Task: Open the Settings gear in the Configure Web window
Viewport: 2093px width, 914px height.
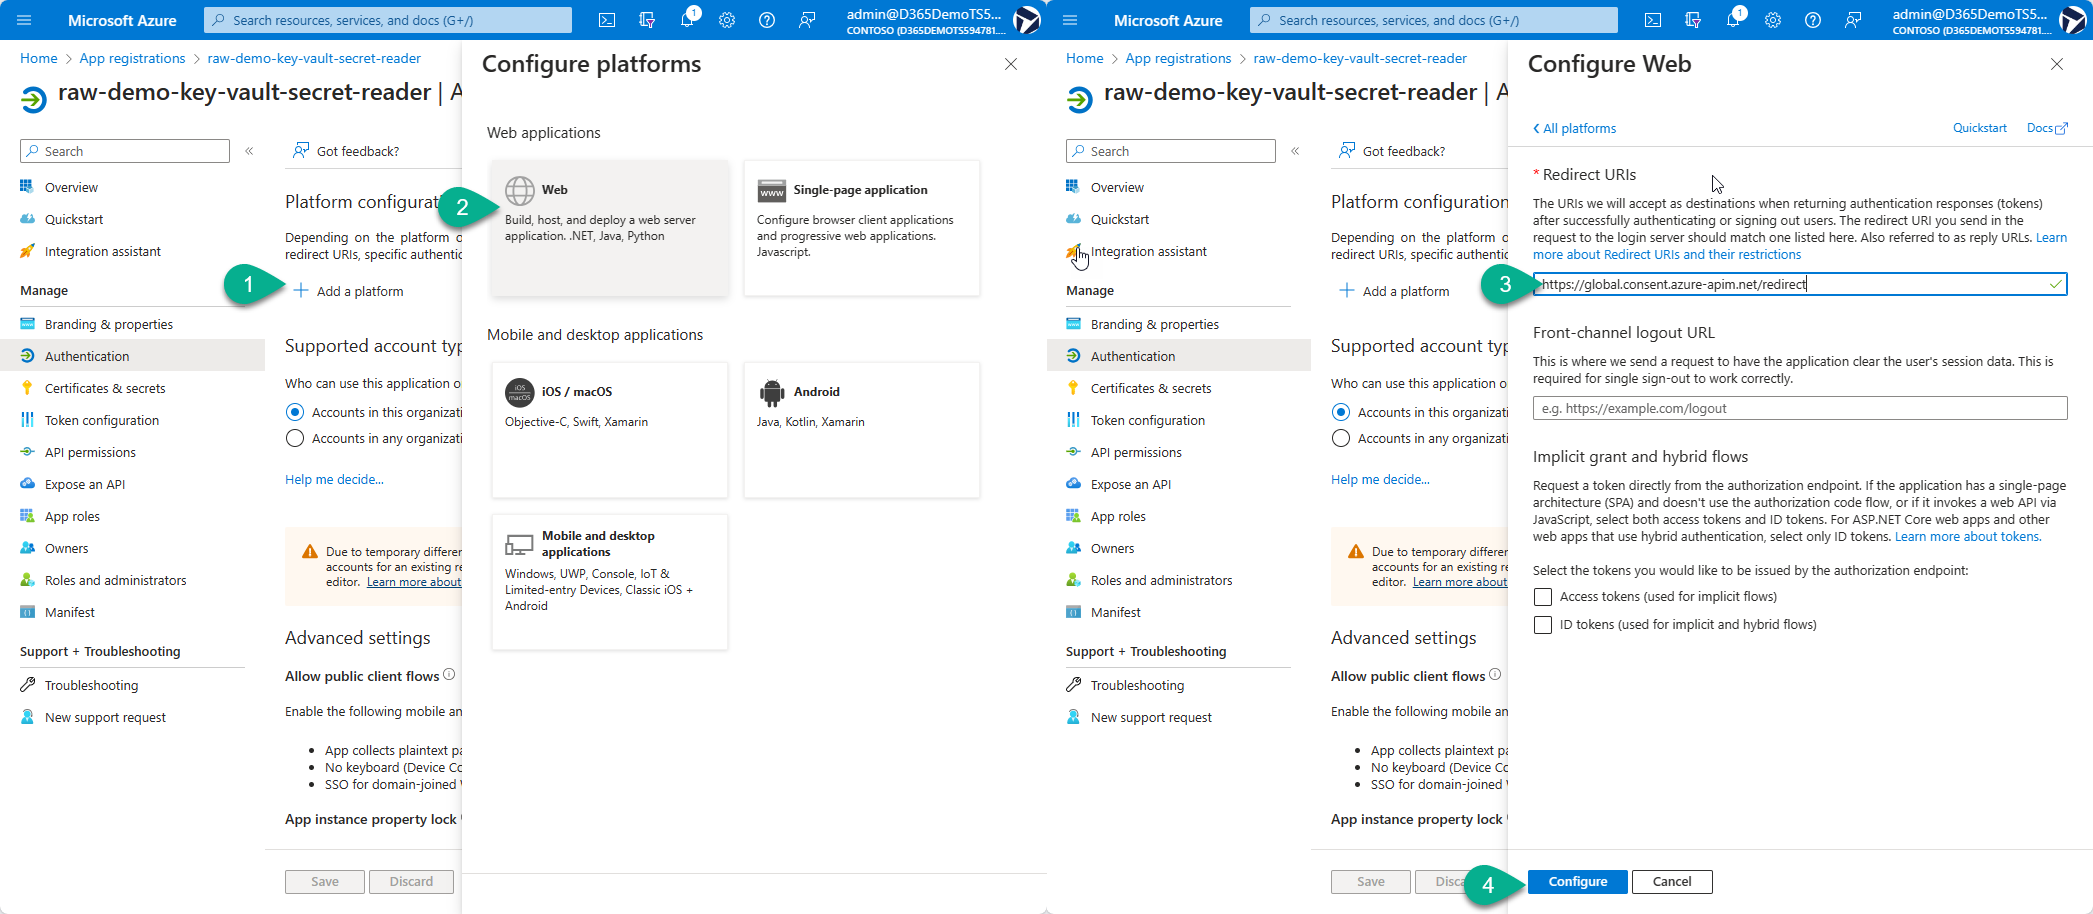Action: (x=1773, y=20)
